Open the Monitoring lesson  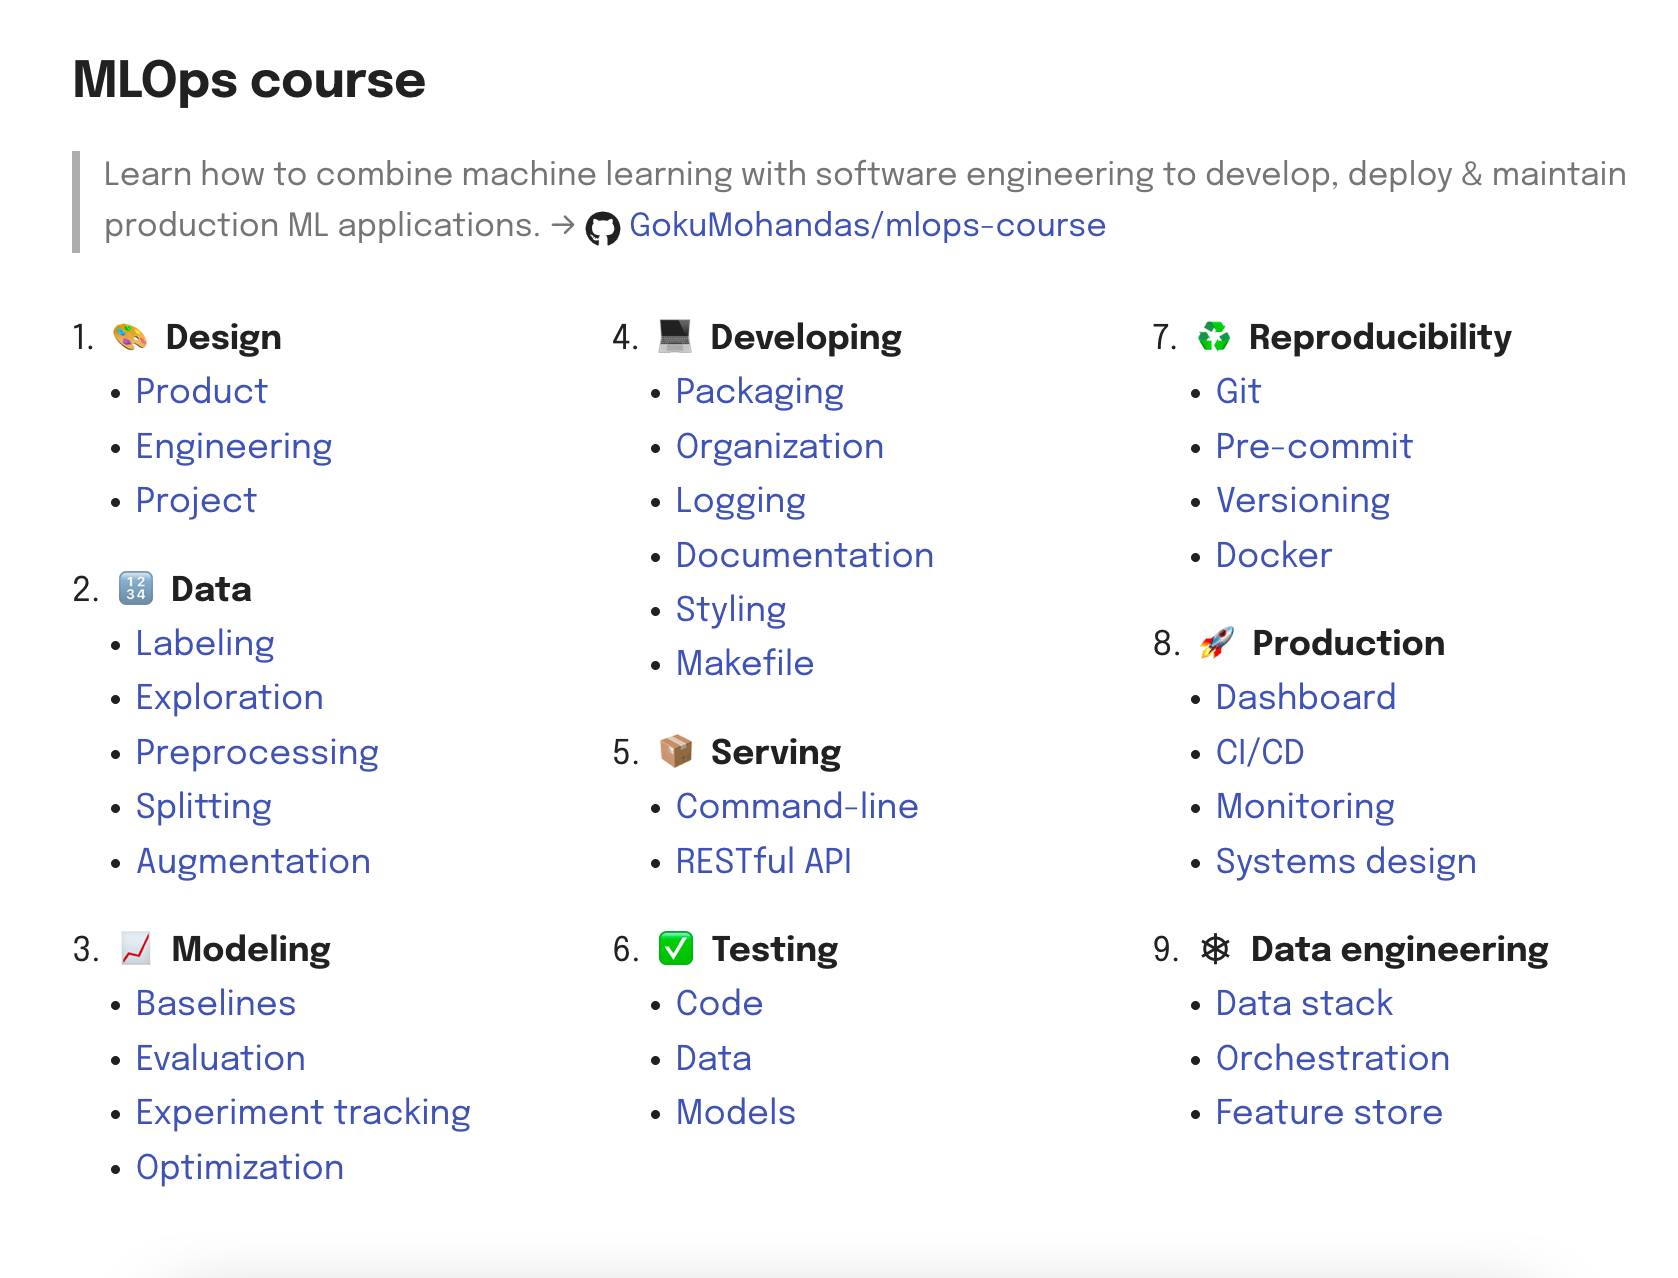1305,806
